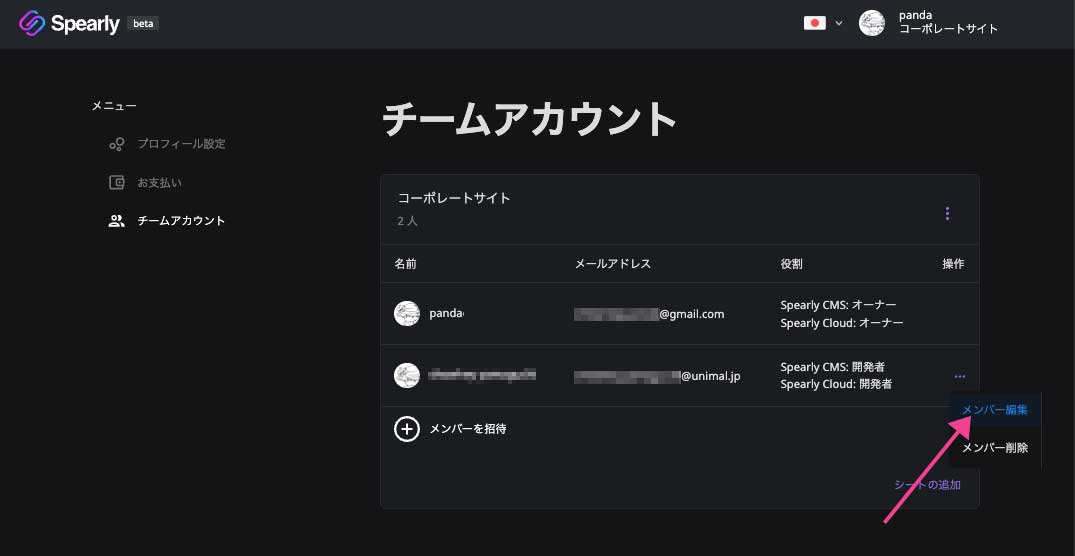This screenshot has width=1075, height=556.
Task: Click the panda name in the table row
Action: (x=446, y=314)
